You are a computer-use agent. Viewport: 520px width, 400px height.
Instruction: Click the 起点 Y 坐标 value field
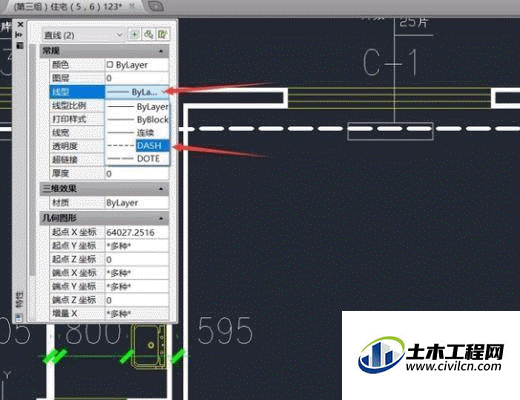[136, 246]
